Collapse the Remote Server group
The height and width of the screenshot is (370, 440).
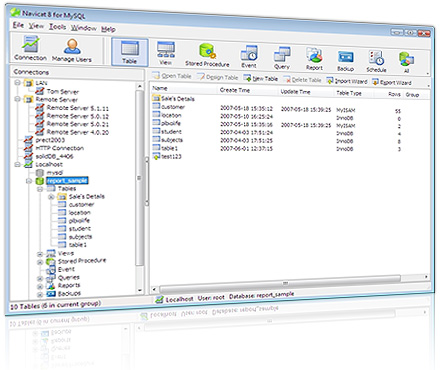coord(18,99)
